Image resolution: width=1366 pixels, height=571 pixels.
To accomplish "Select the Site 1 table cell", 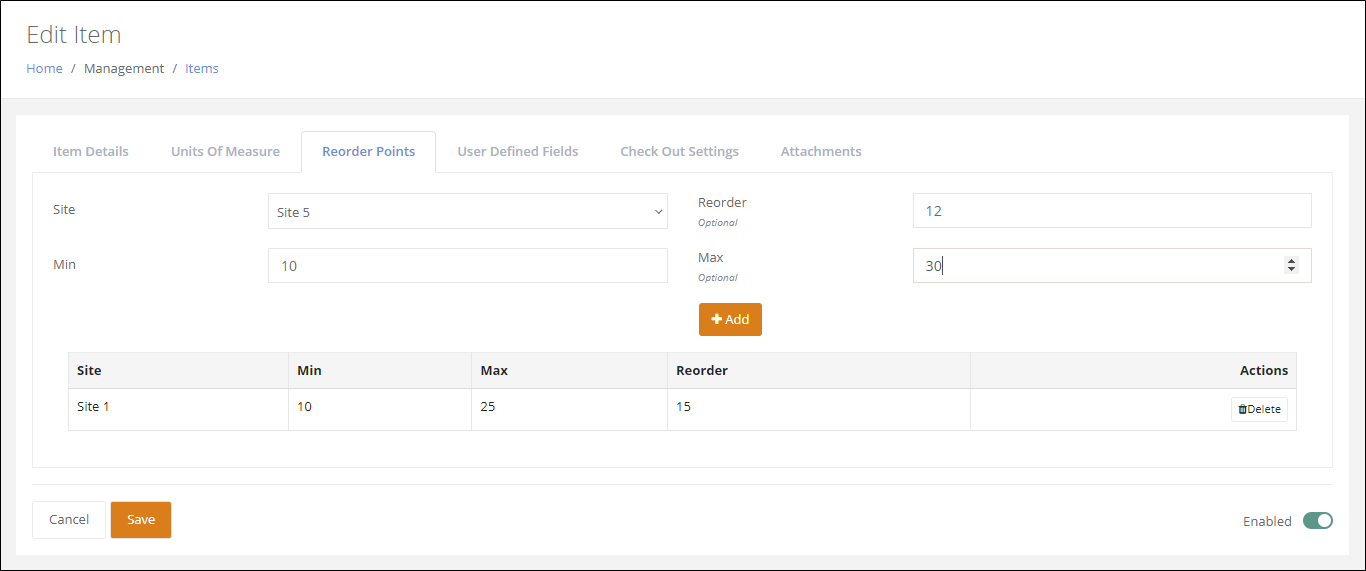I will (178, 409).
